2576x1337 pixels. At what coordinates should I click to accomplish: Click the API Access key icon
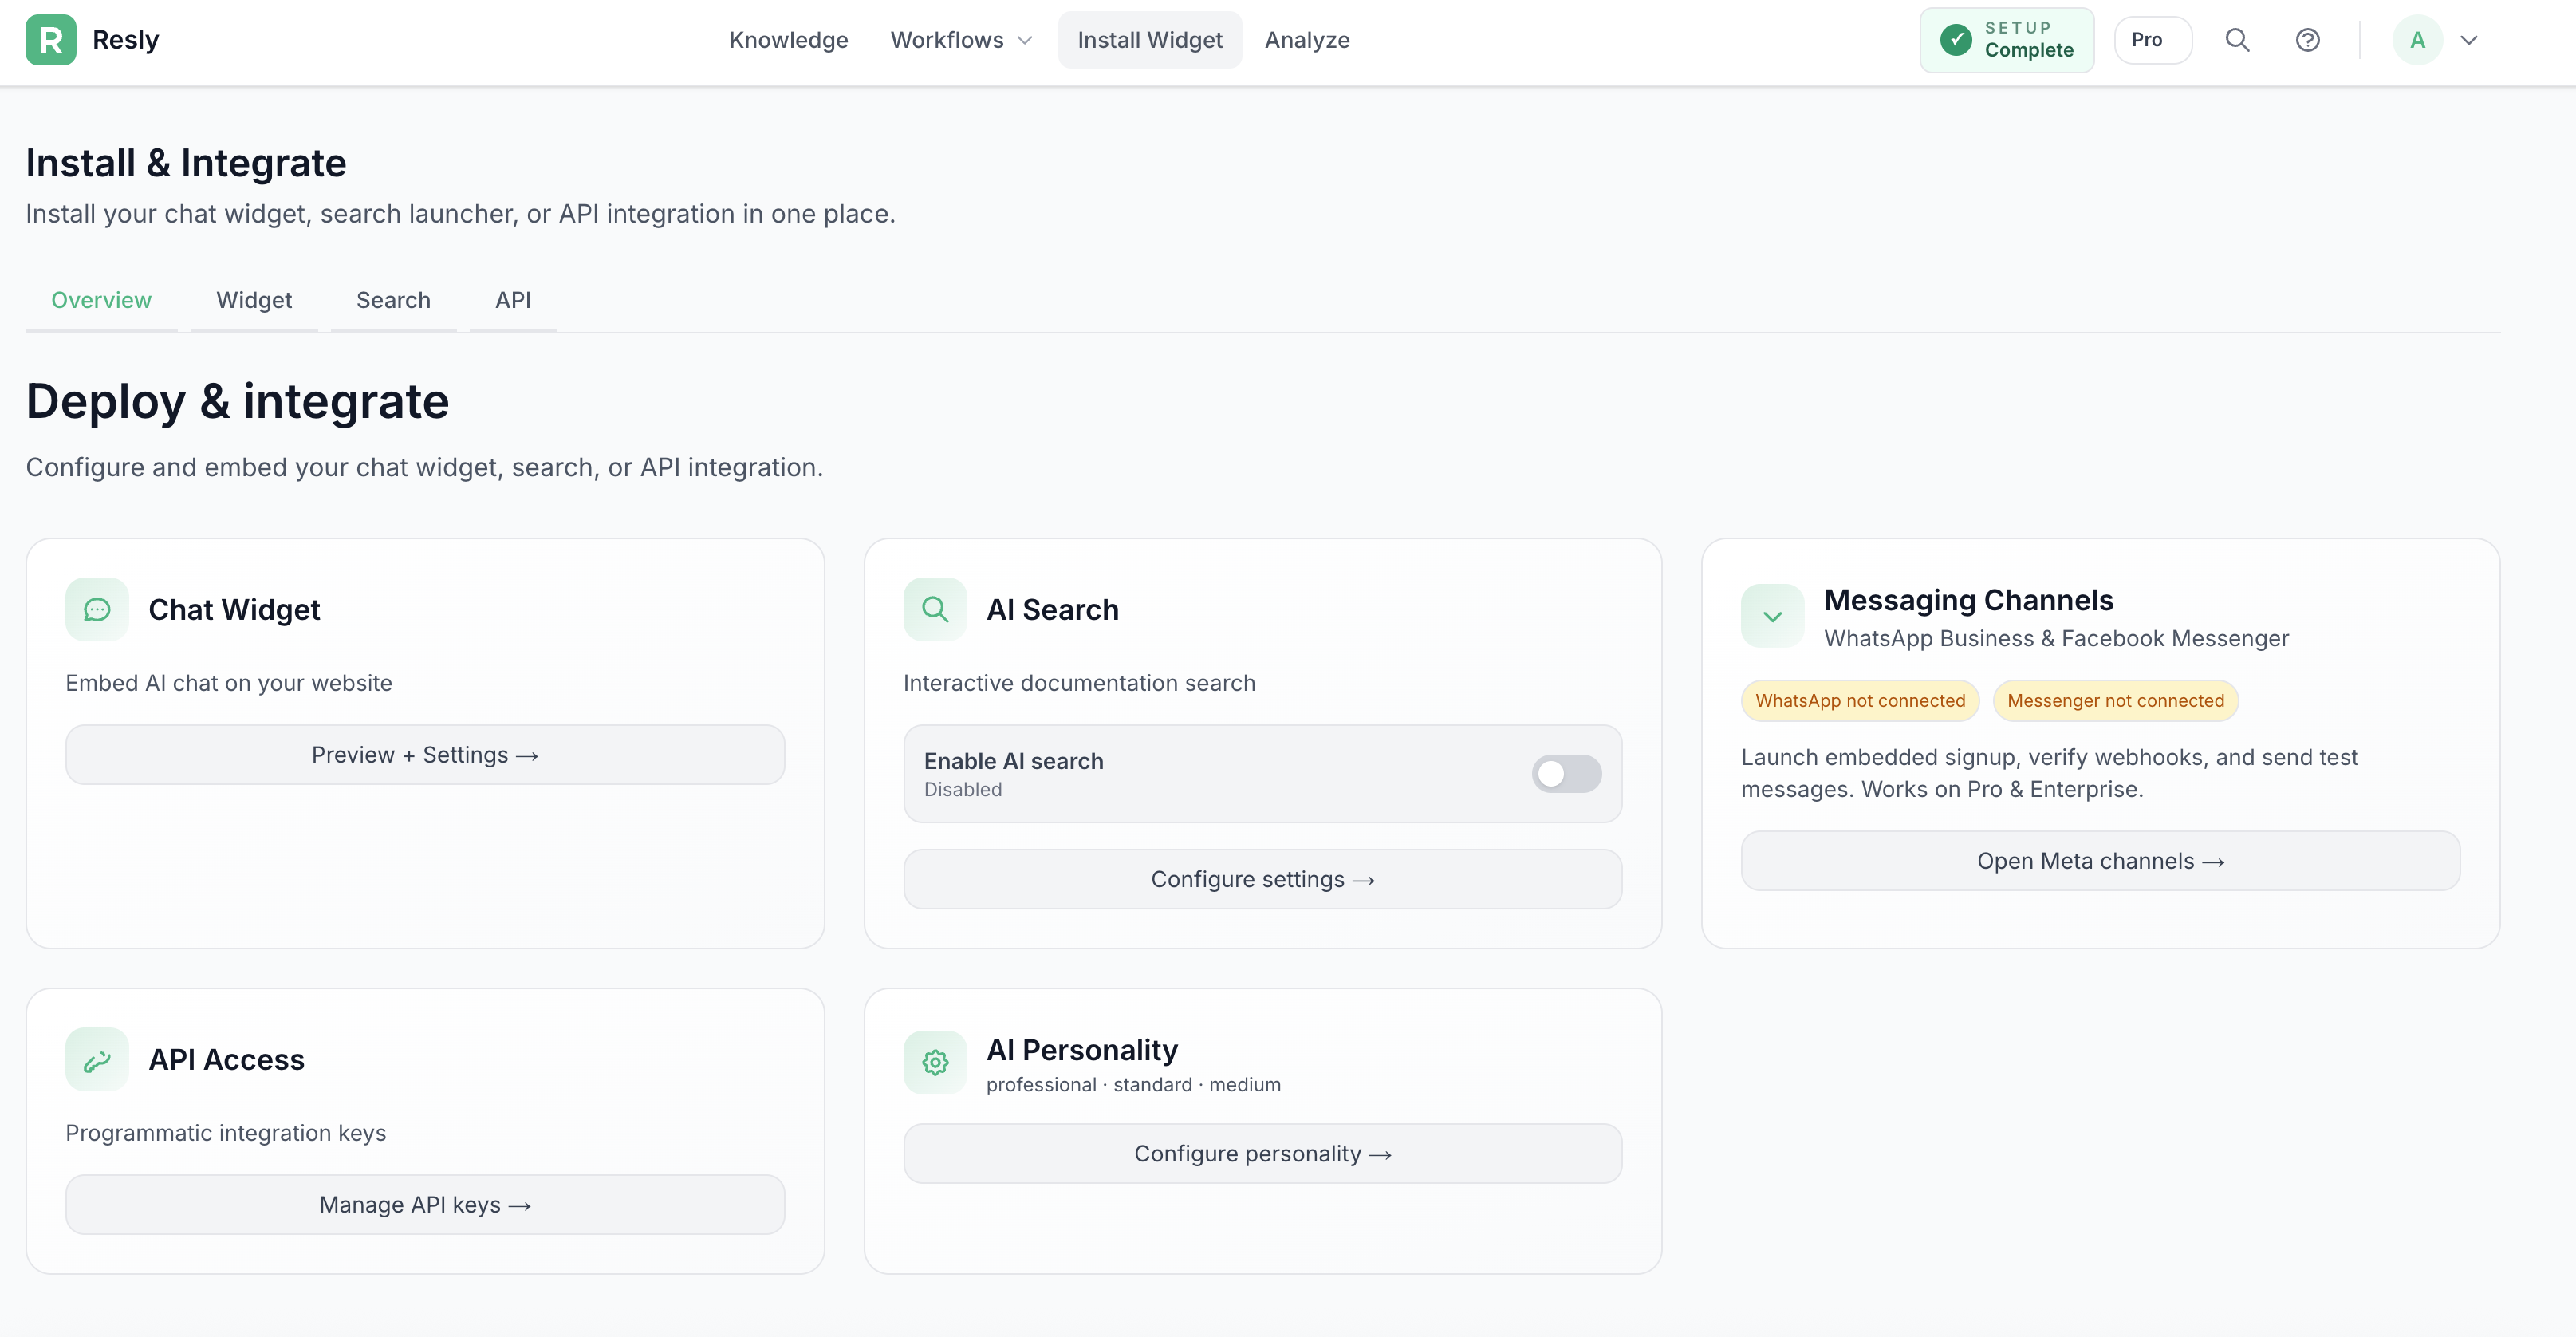pos(96,1059)
